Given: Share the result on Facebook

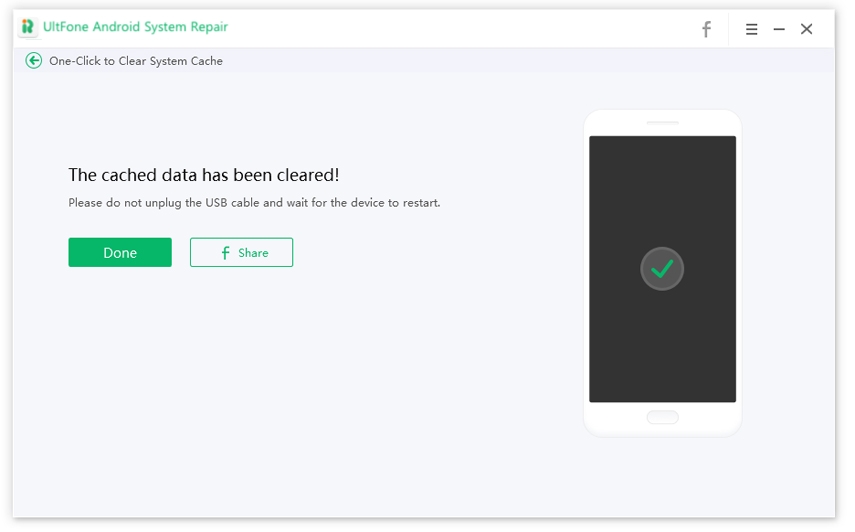Looking at the screenshot, I should pyautogui.click(x=241, y=252).
